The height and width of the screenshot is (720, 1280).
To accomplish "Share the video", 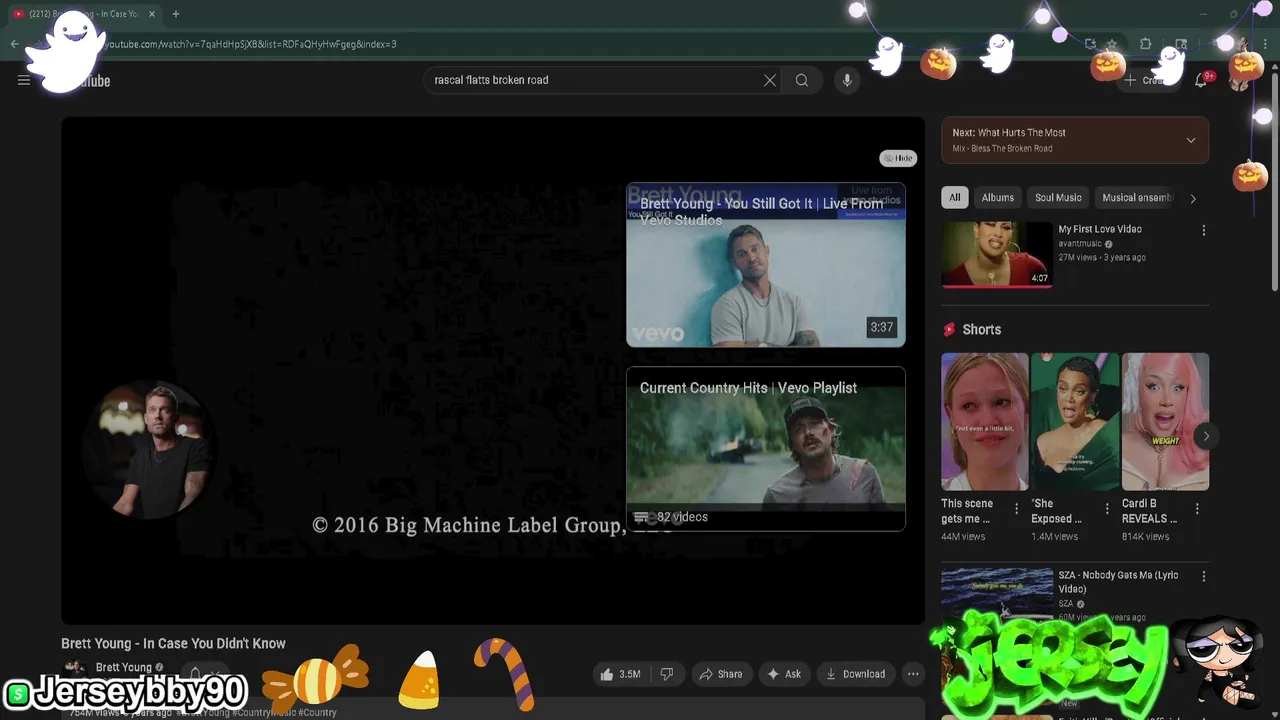I will tap(720, 674).
